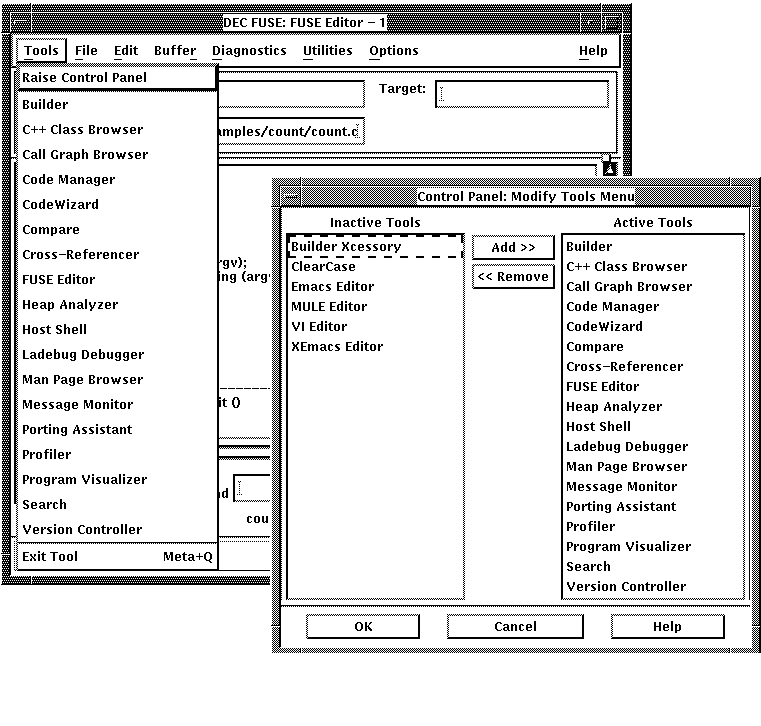Select Builder Xcessory inactive tool
761x726 pixels.
coord(346,247)
